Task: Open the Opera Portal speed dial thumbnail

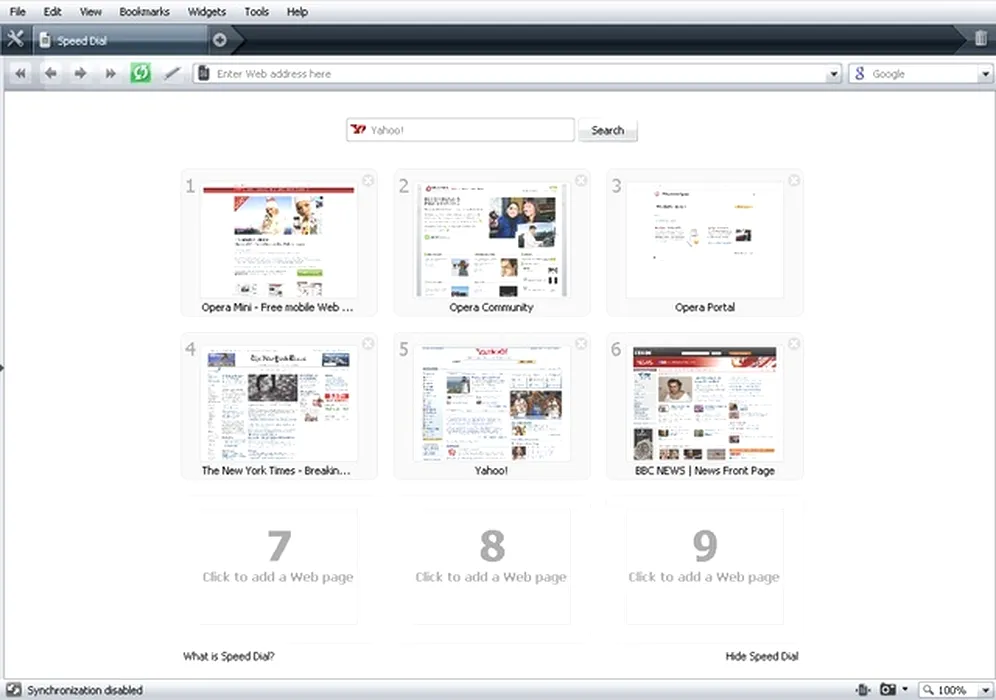Action: click(x=704, y=241)
